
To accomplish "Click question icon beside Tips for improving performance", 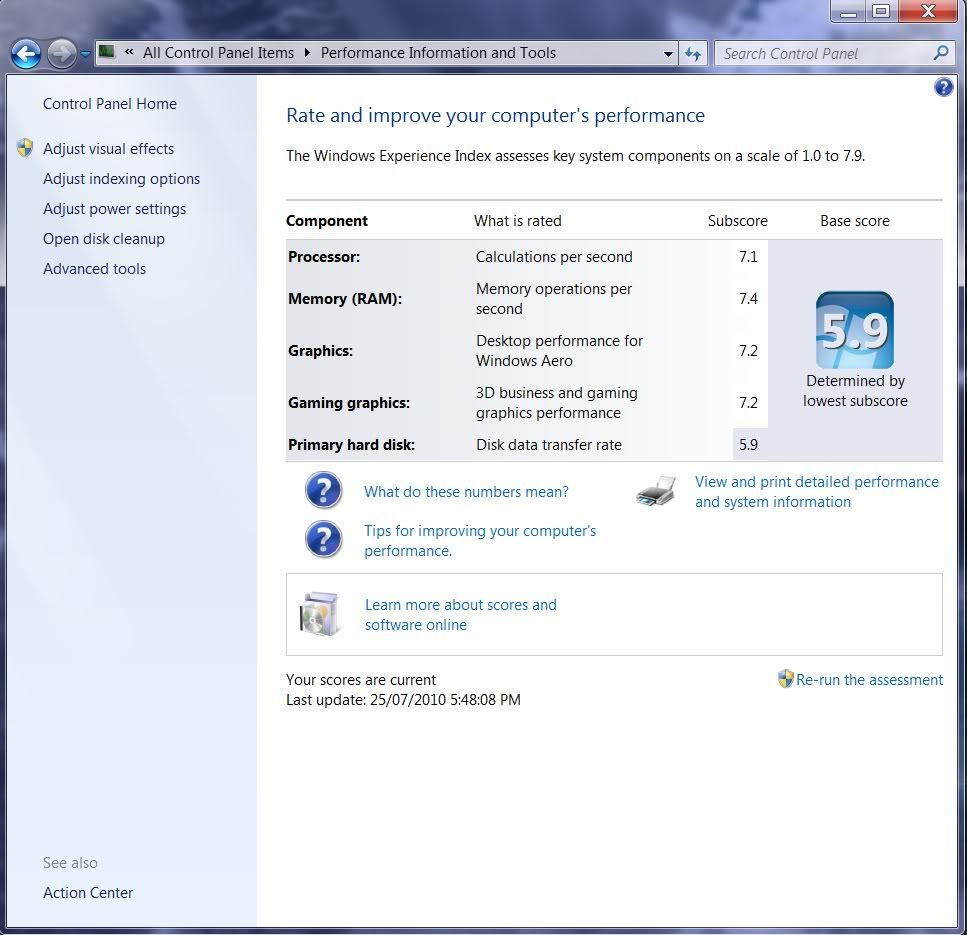I will pos(324,540).
